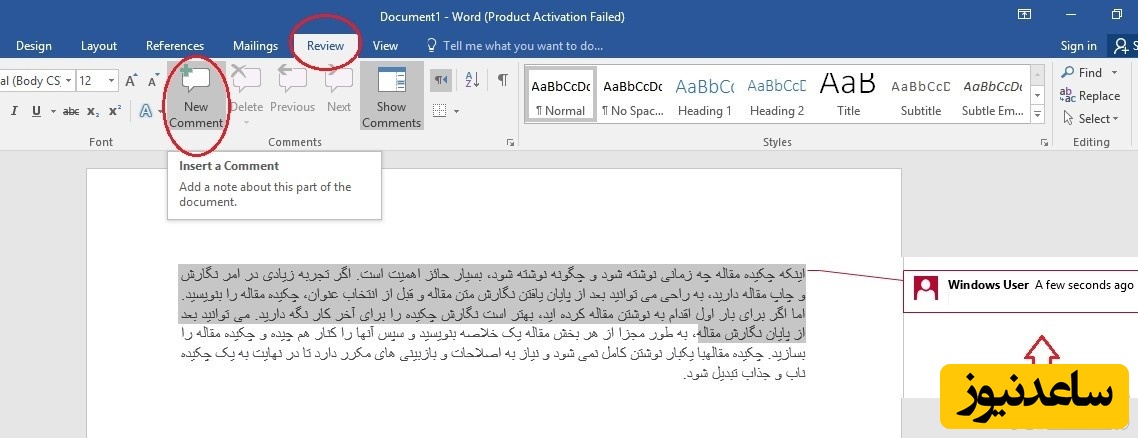Apply superscript formatting
Viewport: 1138px width, 438px height.
point(115,111)
